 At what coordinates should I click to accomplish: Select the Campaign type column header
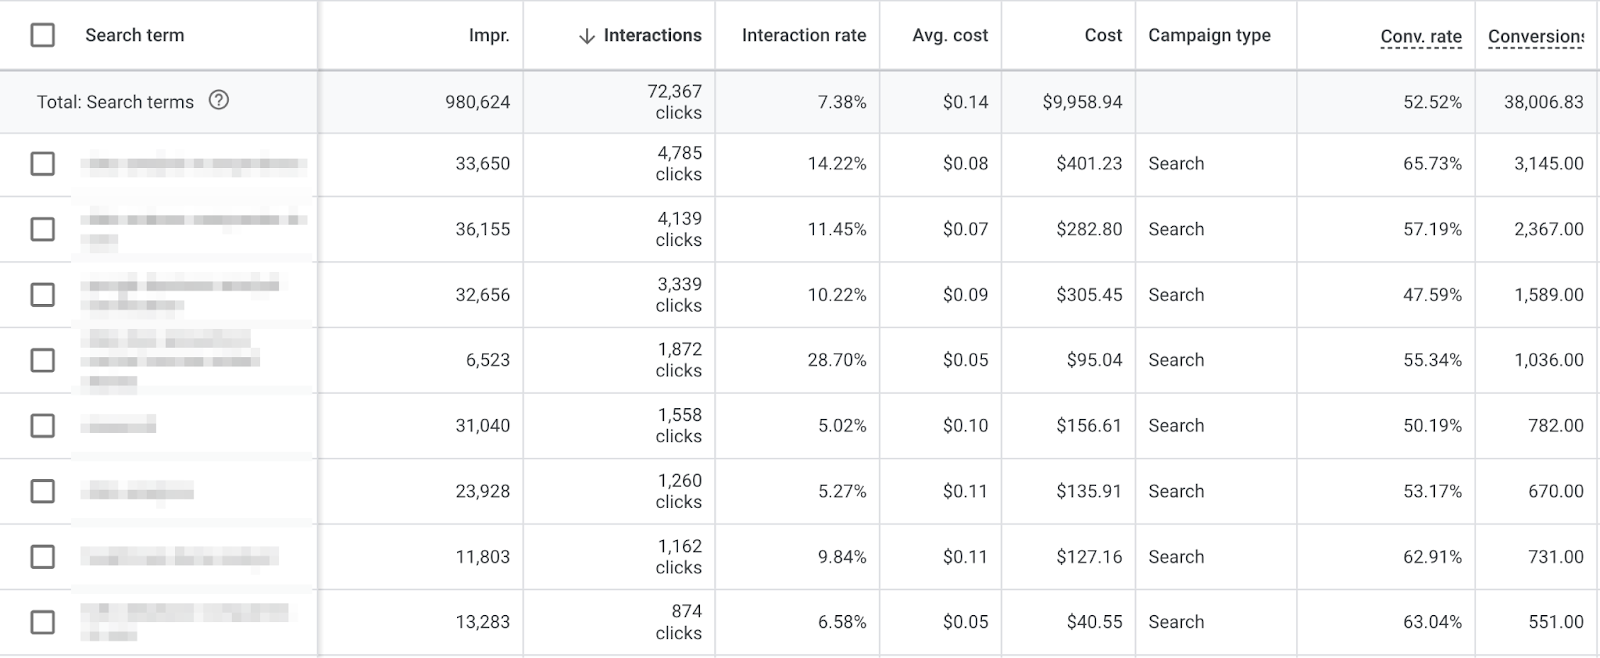(1209, 35)
